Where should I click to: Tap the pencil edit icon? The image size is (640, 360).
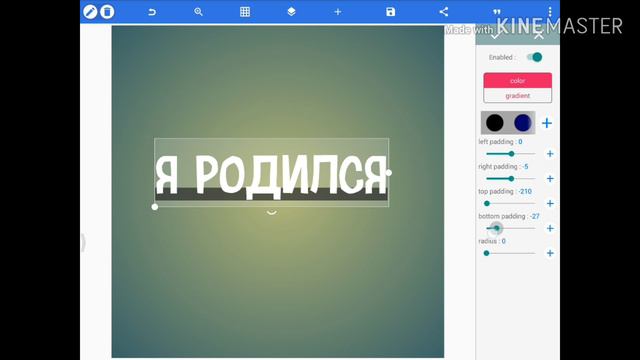[x=90, y=12]
